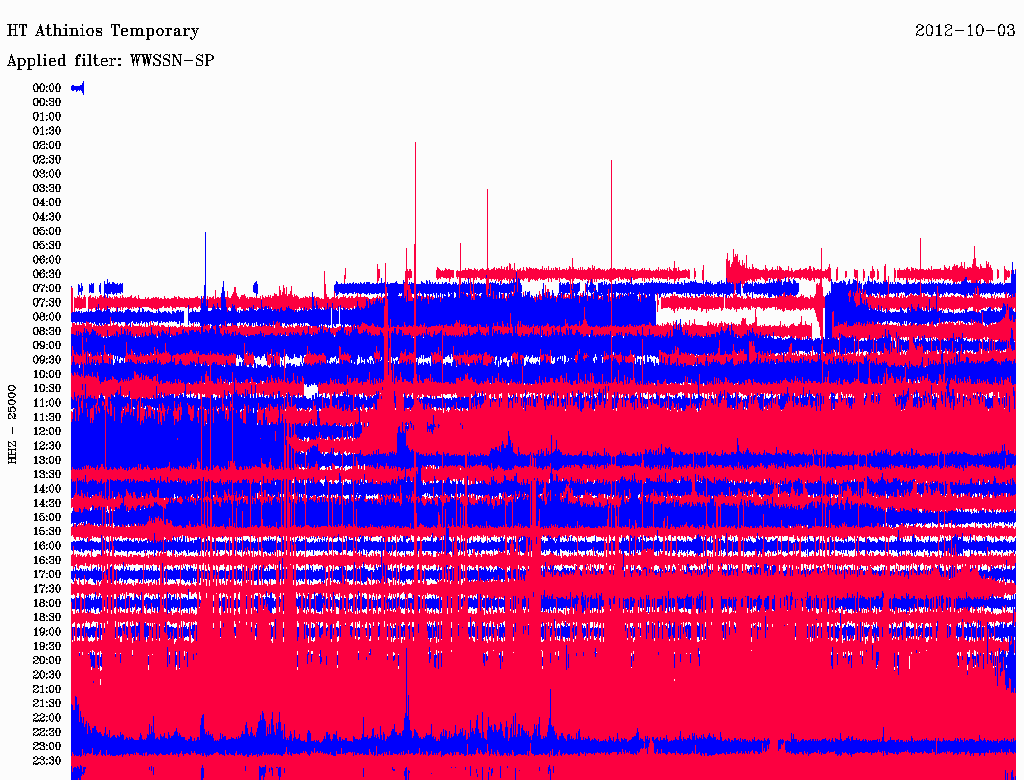Click the 06:00 time label
Image resolution: width=1024 pixels, height=780 pixels.
click(47, 259)
